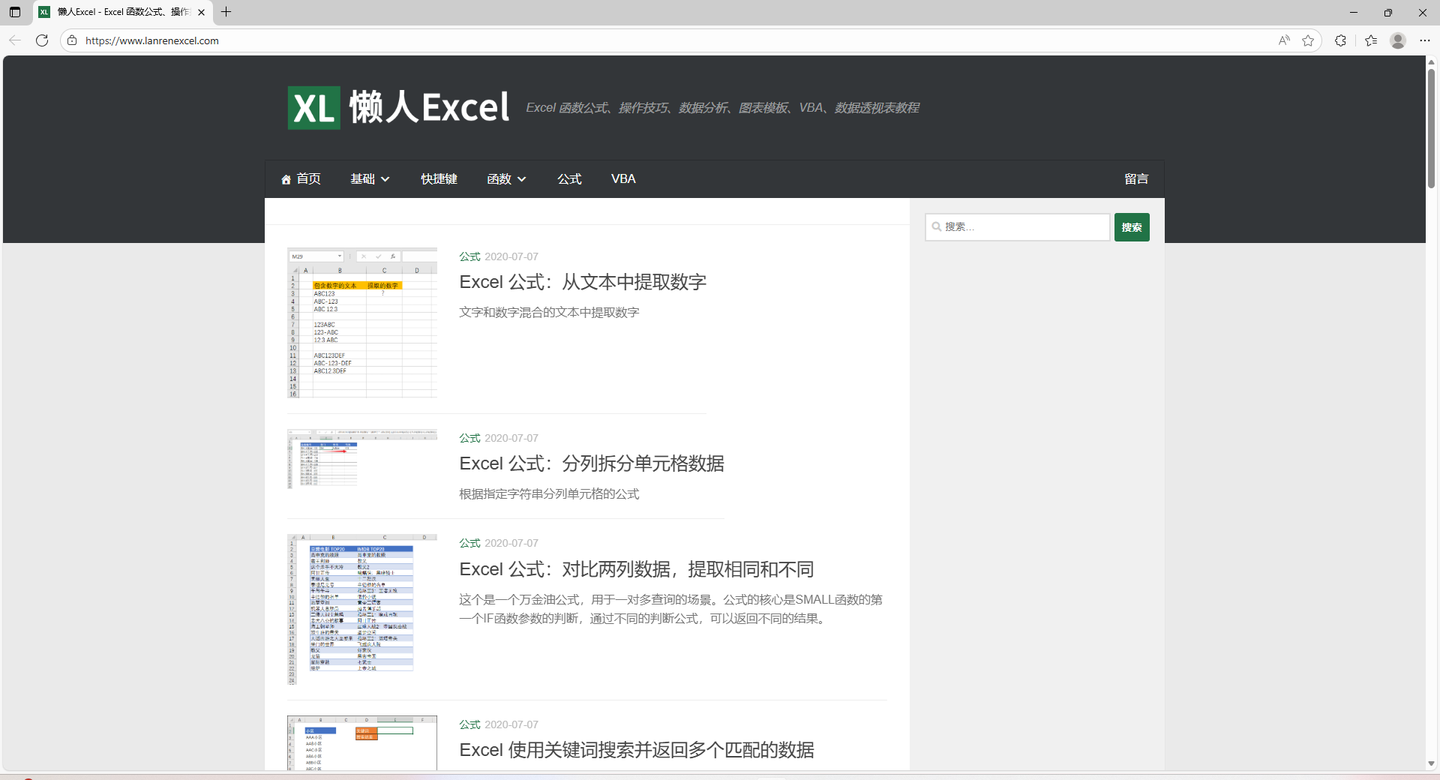Click date 2020-07-07 above 从文本中提取数字
This screenshot has width=1440, height=780.
[x=511, y=257]
